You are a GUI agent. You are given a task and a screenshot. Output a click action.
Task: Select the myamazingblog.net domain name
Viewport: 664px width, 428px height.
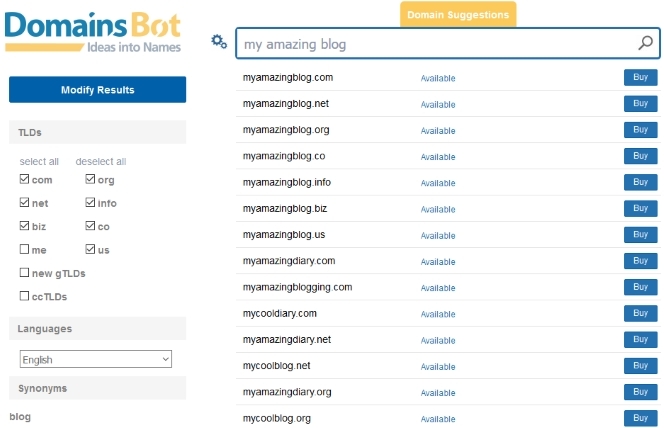286,104
